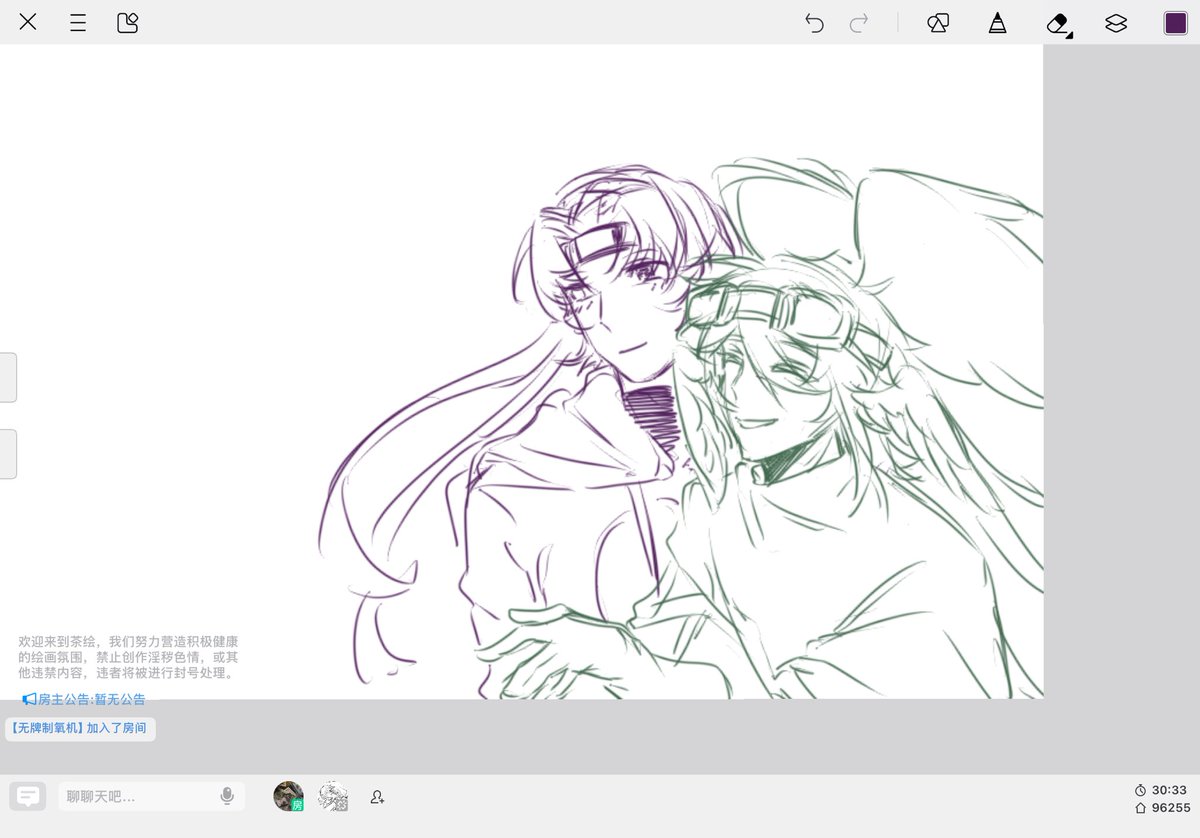Toggle the chat bubble panel
The image size is (1200, 838).
[x=28, y=796]
